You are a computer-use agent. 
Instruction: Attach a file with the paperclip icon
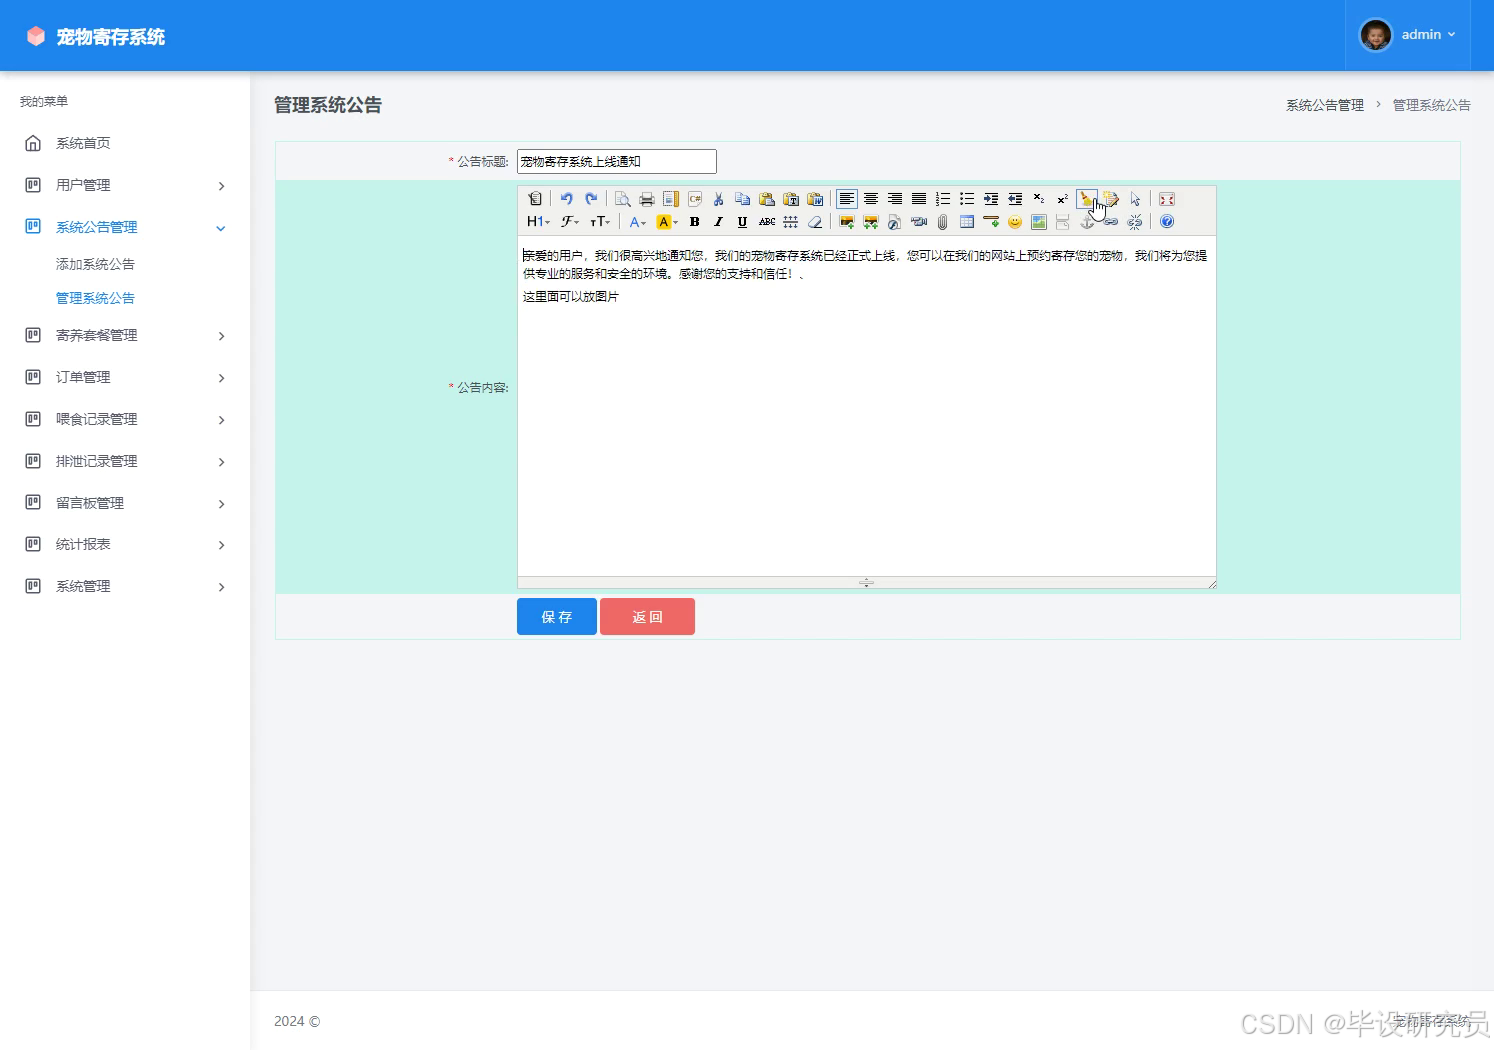[943, 222]
